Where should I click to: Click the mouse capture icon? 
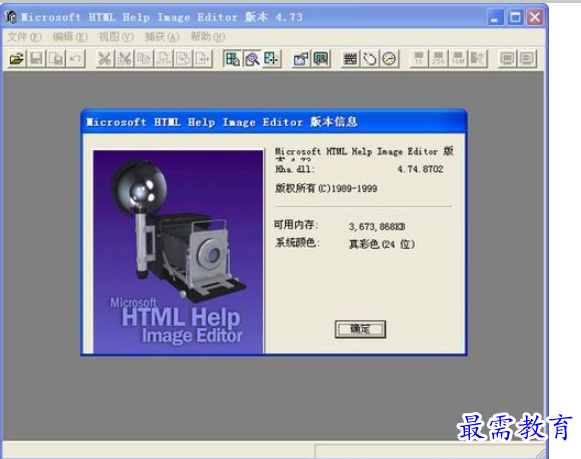(x=369, y=59)
